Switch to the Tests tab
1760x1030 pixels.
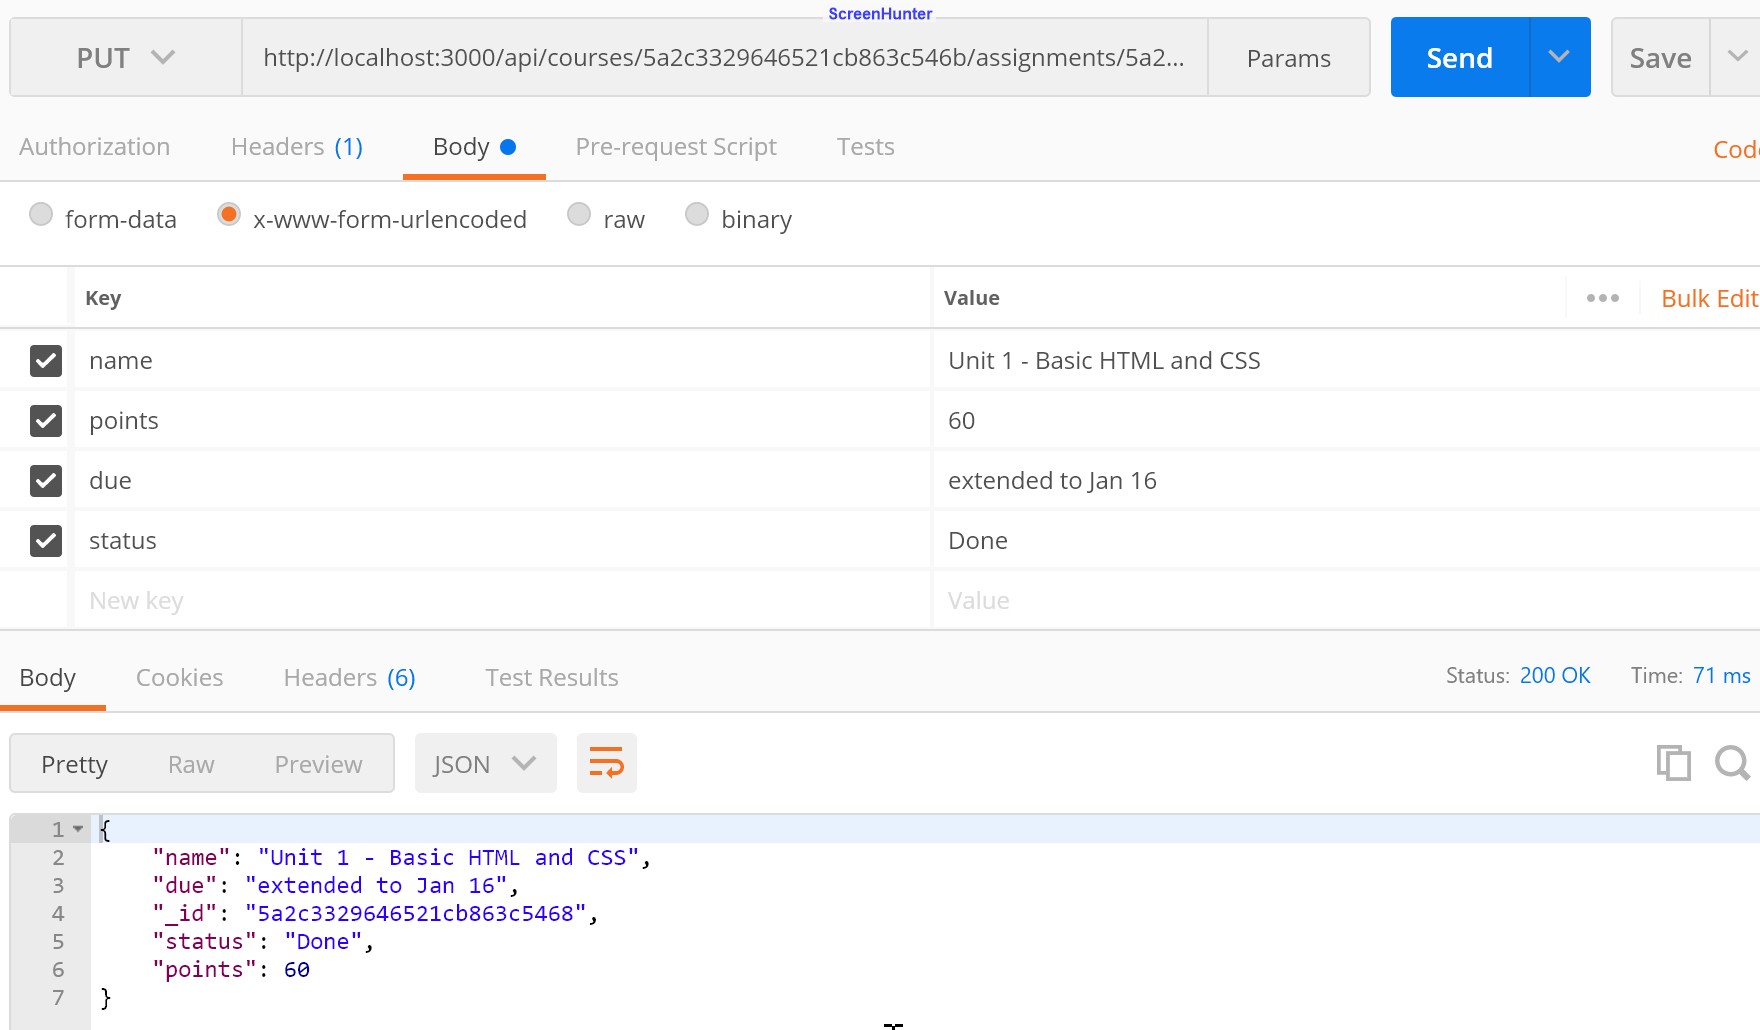point(866,147)
